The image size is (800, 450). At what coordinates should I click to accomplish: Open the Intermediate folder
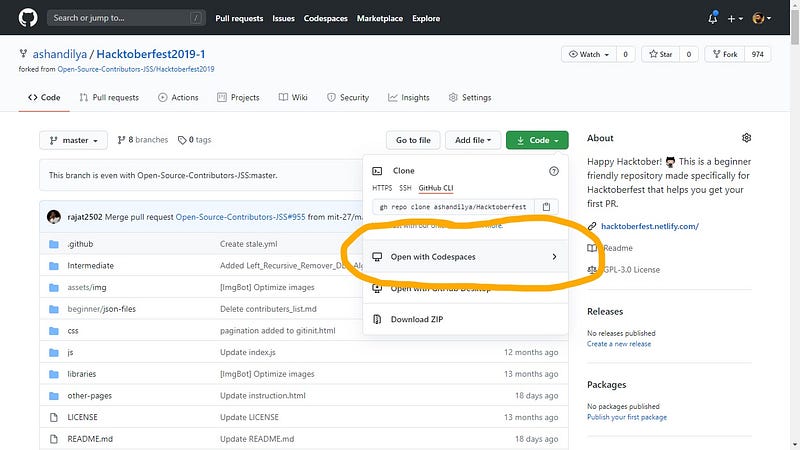(90, 265)
